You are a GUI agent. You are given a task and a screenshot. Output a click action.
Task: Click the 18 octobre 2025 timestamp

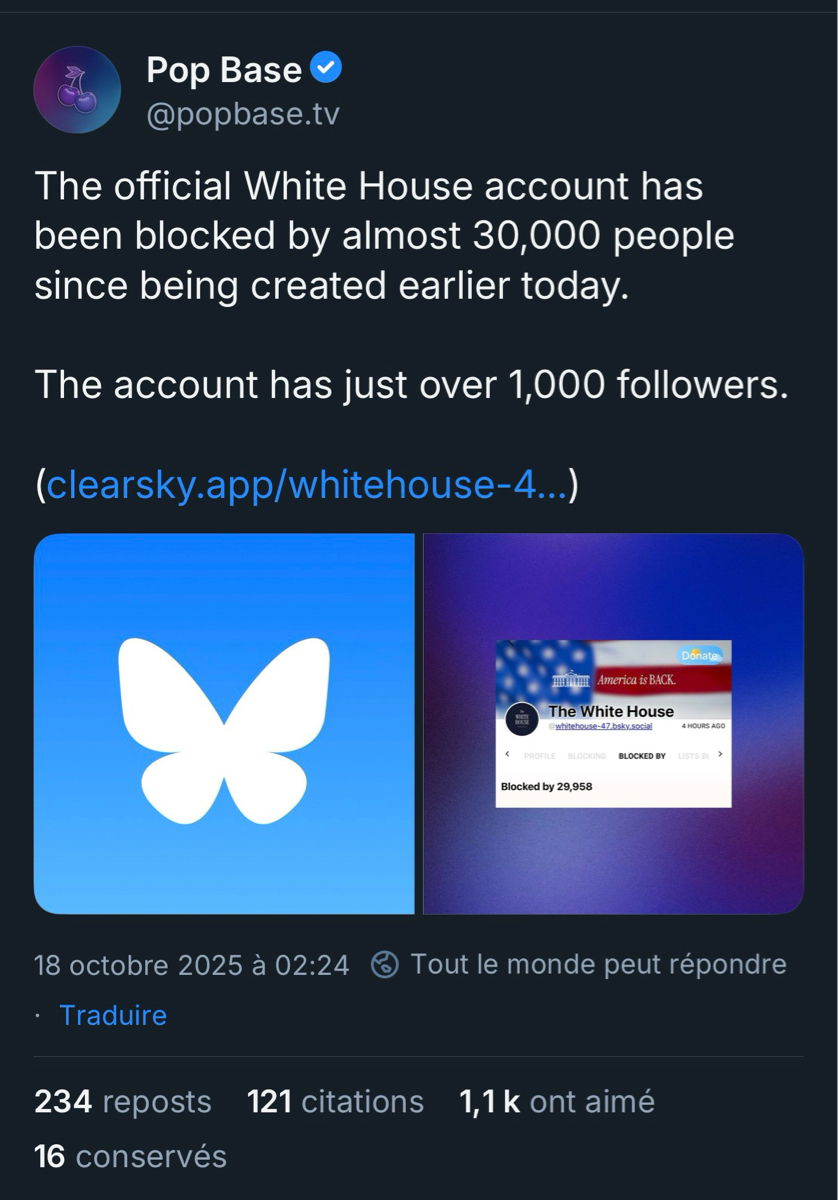(192, 965)
